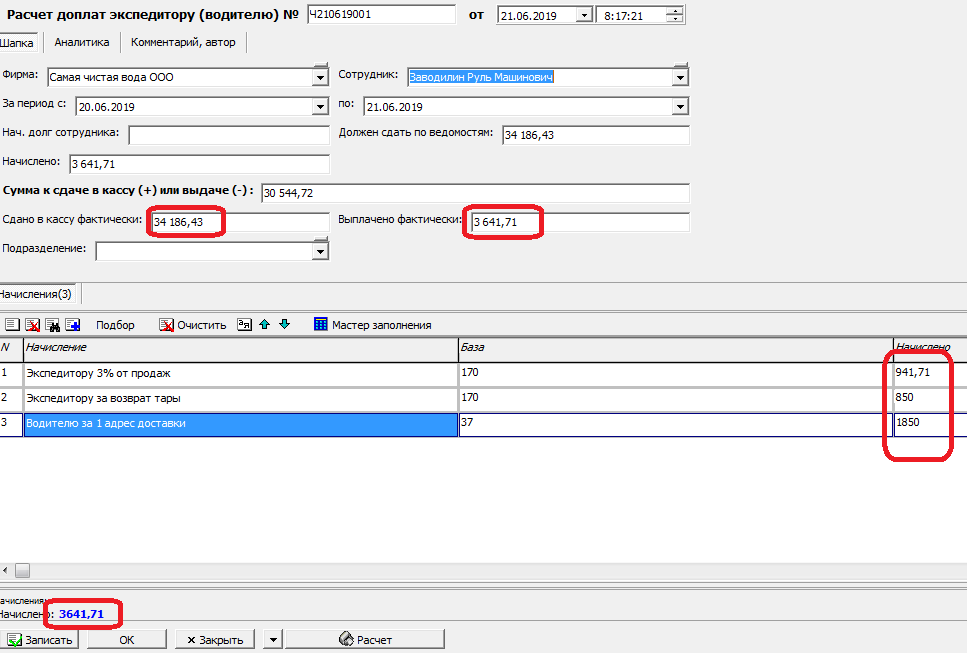Screen dimensions: 967x653
Task: Click the Нач. долг сотрудника input field
Action: [x=228, y=135]
